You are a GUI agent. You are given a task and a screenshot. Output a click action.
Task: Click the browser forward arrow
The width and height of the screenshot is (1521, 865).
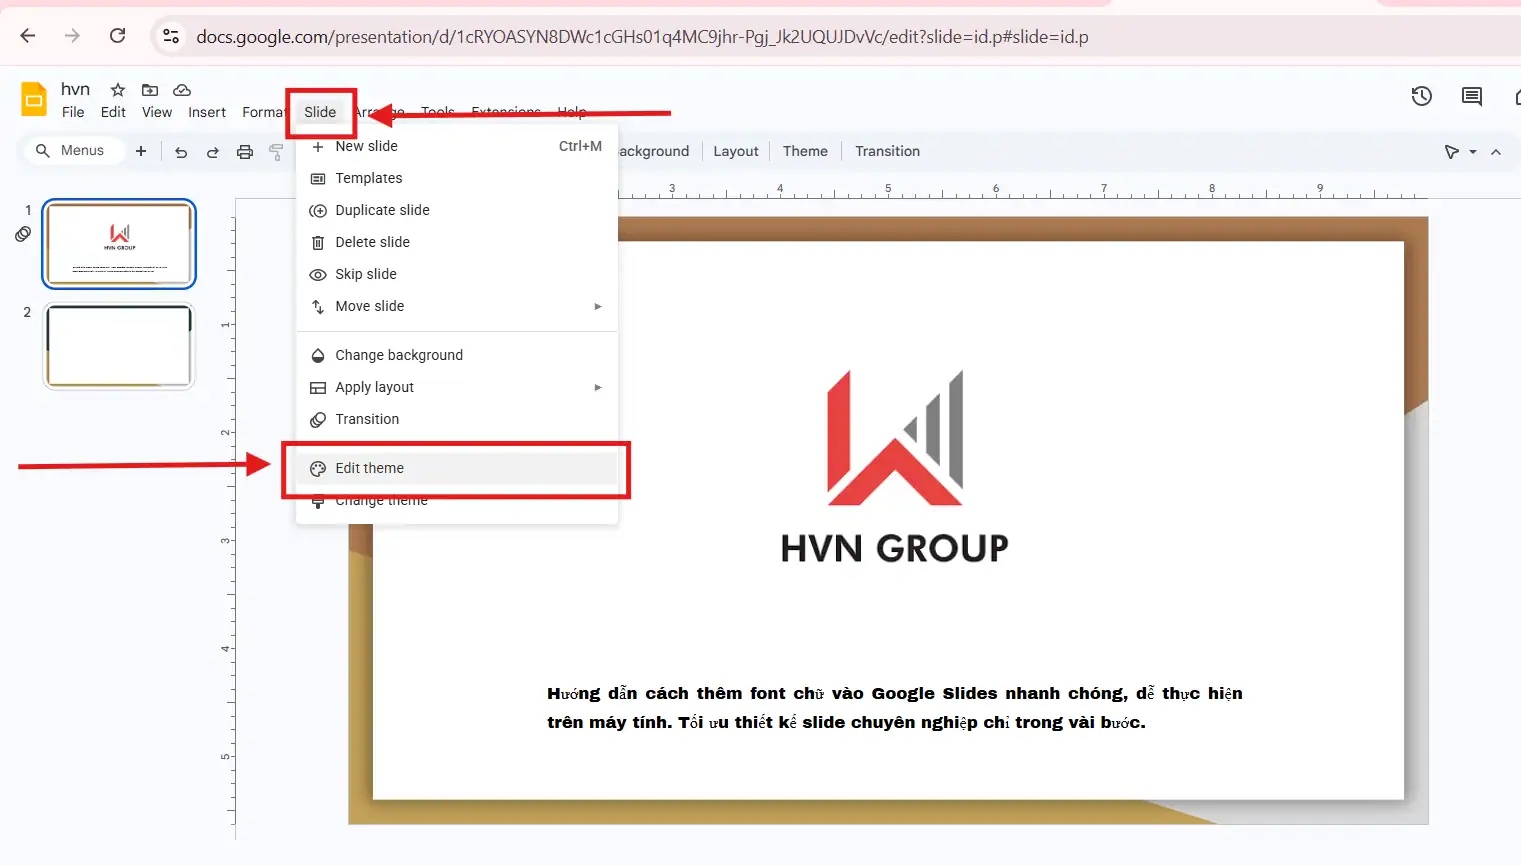[x=72, y=36]
